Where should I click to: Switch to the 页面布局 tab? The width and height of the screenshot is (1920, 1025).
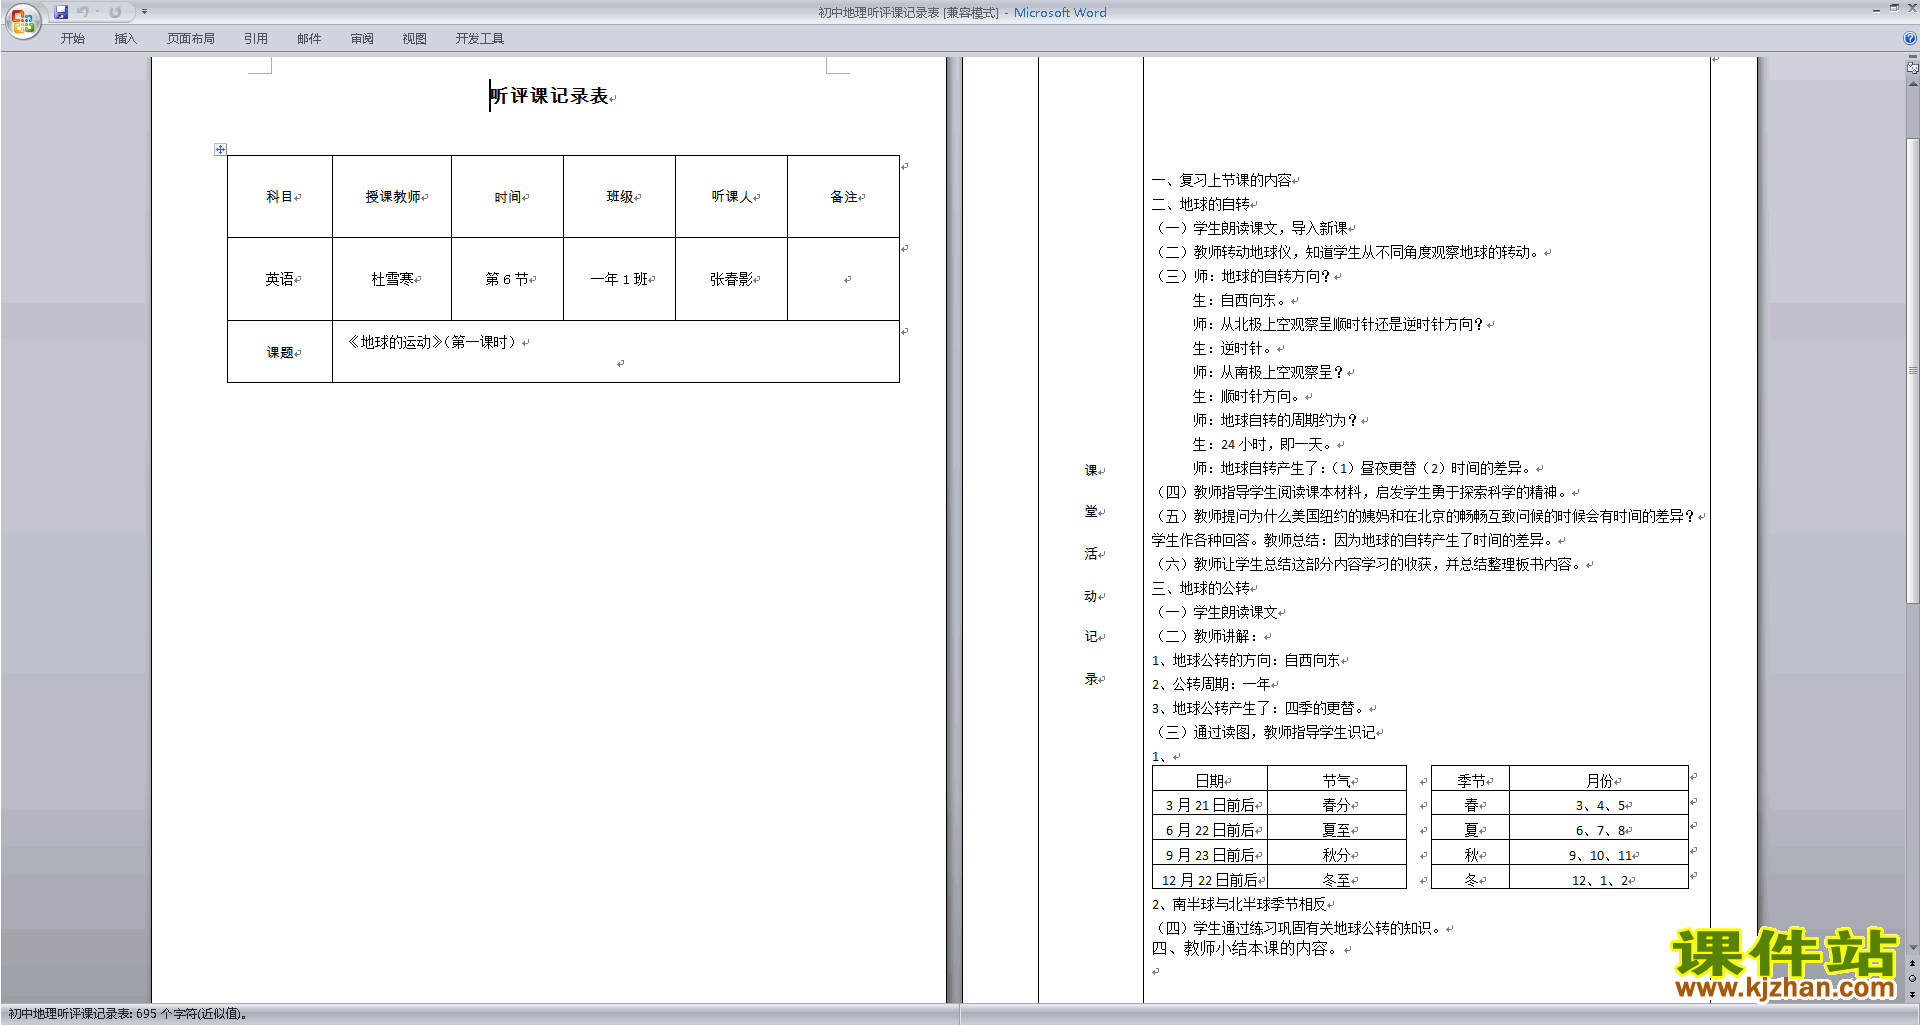tap(191, 39)
